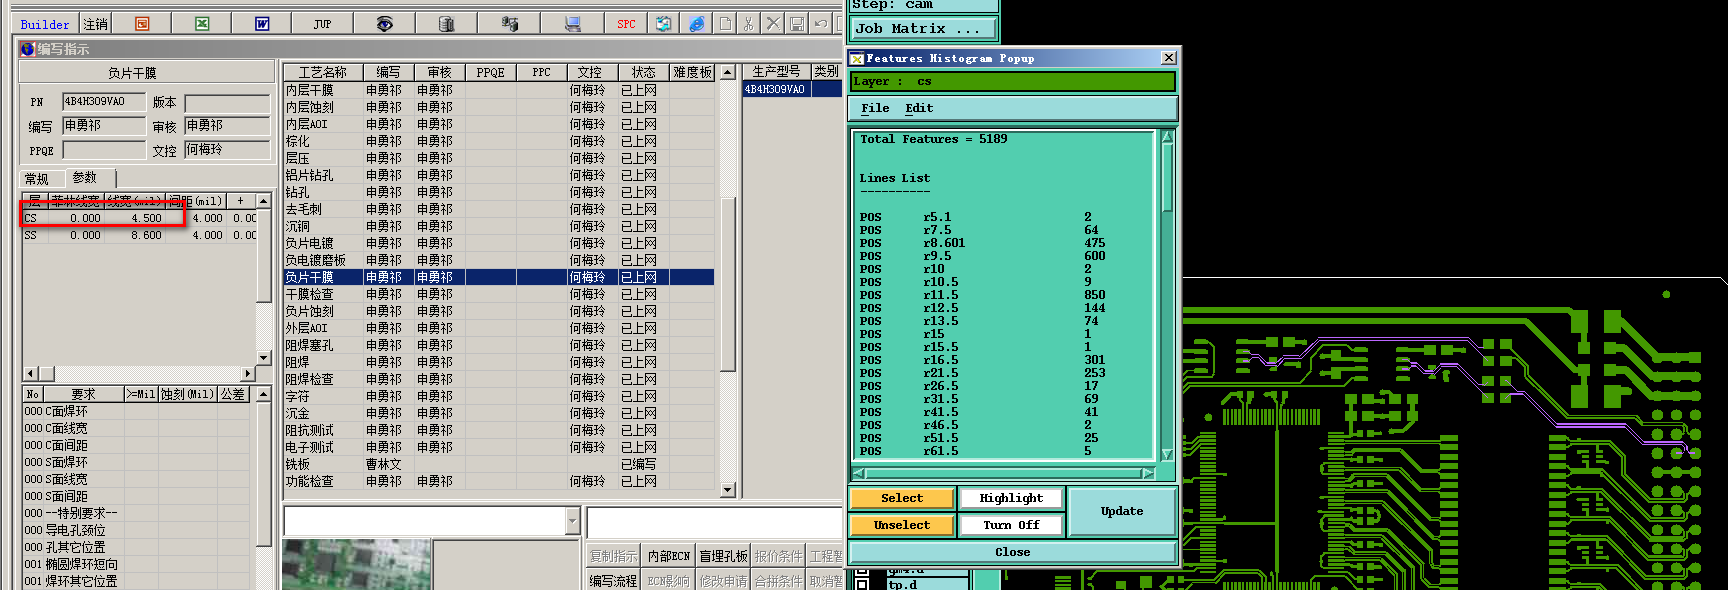Click the Turn Off button

tap(1011, 525)
